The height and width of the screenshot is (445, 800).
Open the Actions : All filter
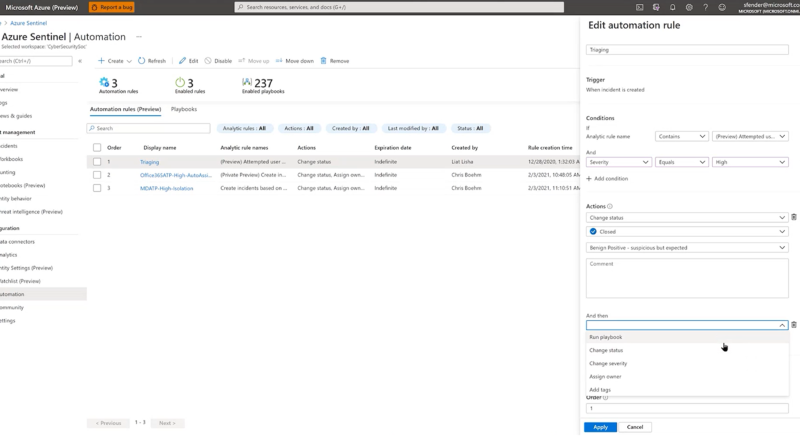tap(299, 129)
